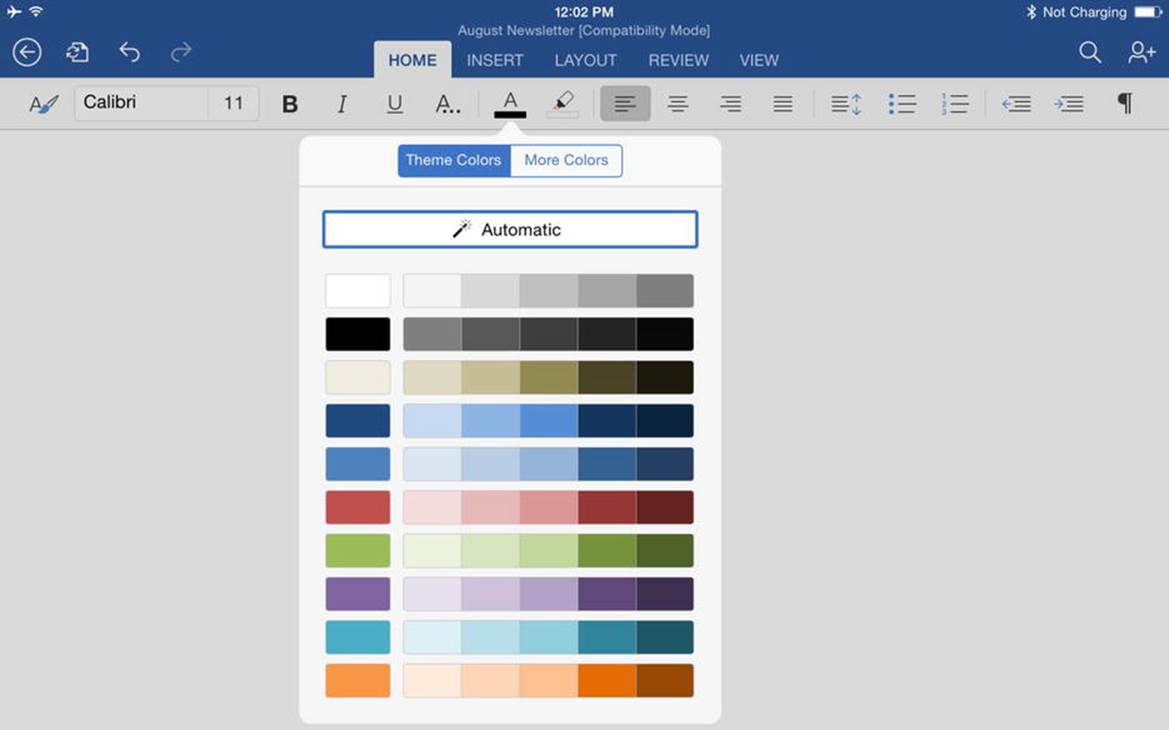This screenshot has height=730, width=1169.
Task: Select the center text alignment option
Action: [678, 104]
